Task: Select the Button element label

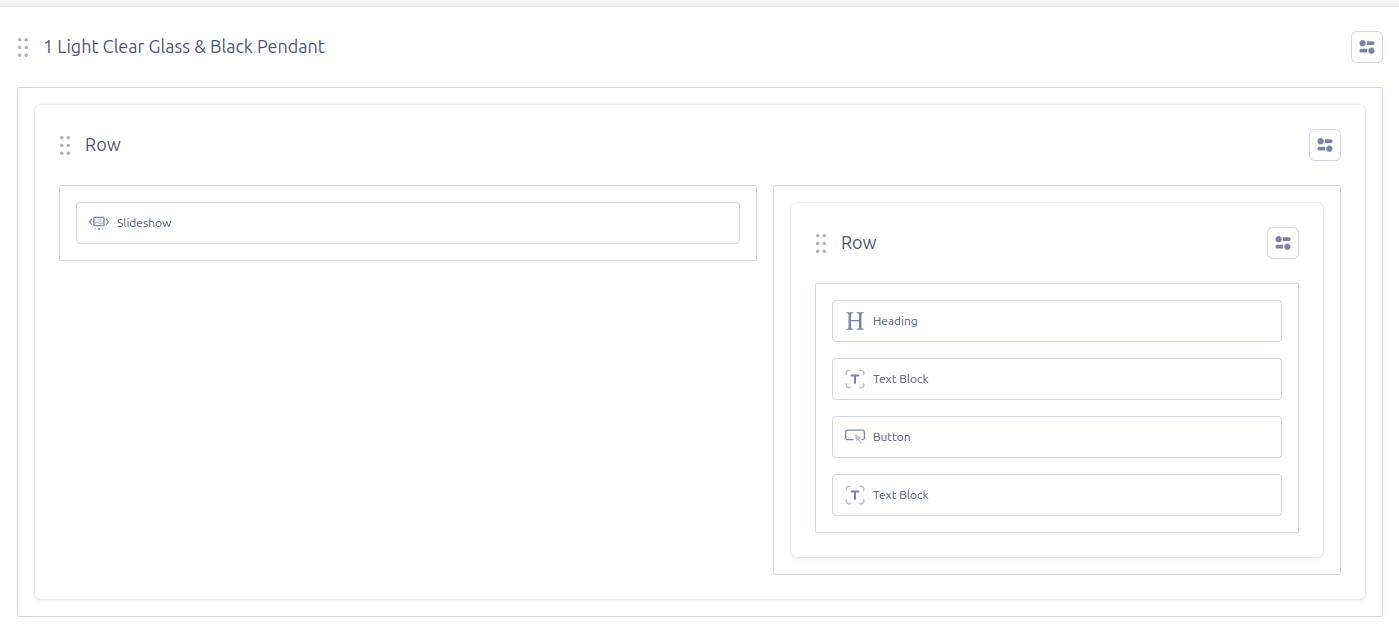Action: tap(891, 437)
